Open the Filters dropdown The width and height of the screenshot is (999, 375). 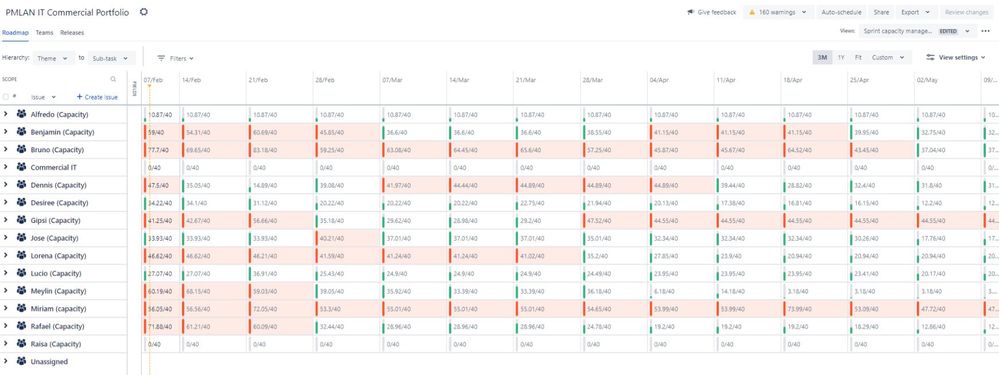pos(175,58)
